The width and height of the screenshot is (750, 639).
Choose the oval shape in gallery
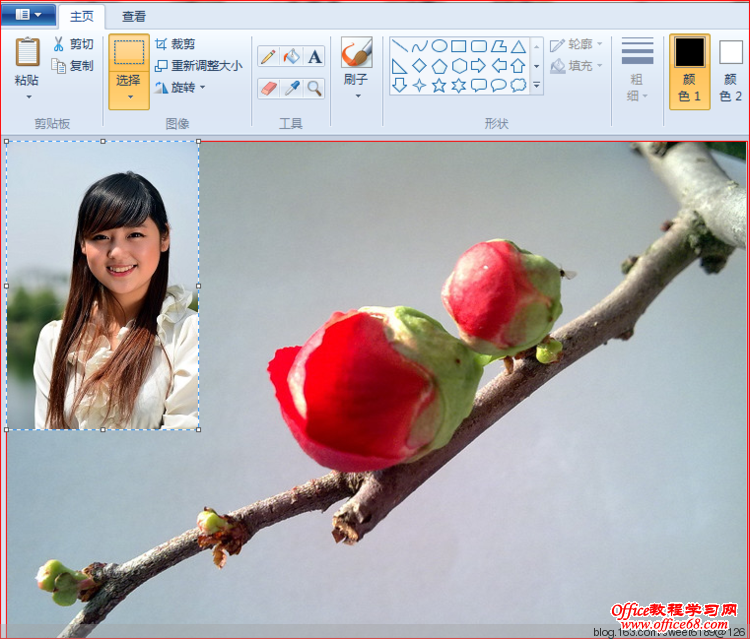[x=439, y=46]
